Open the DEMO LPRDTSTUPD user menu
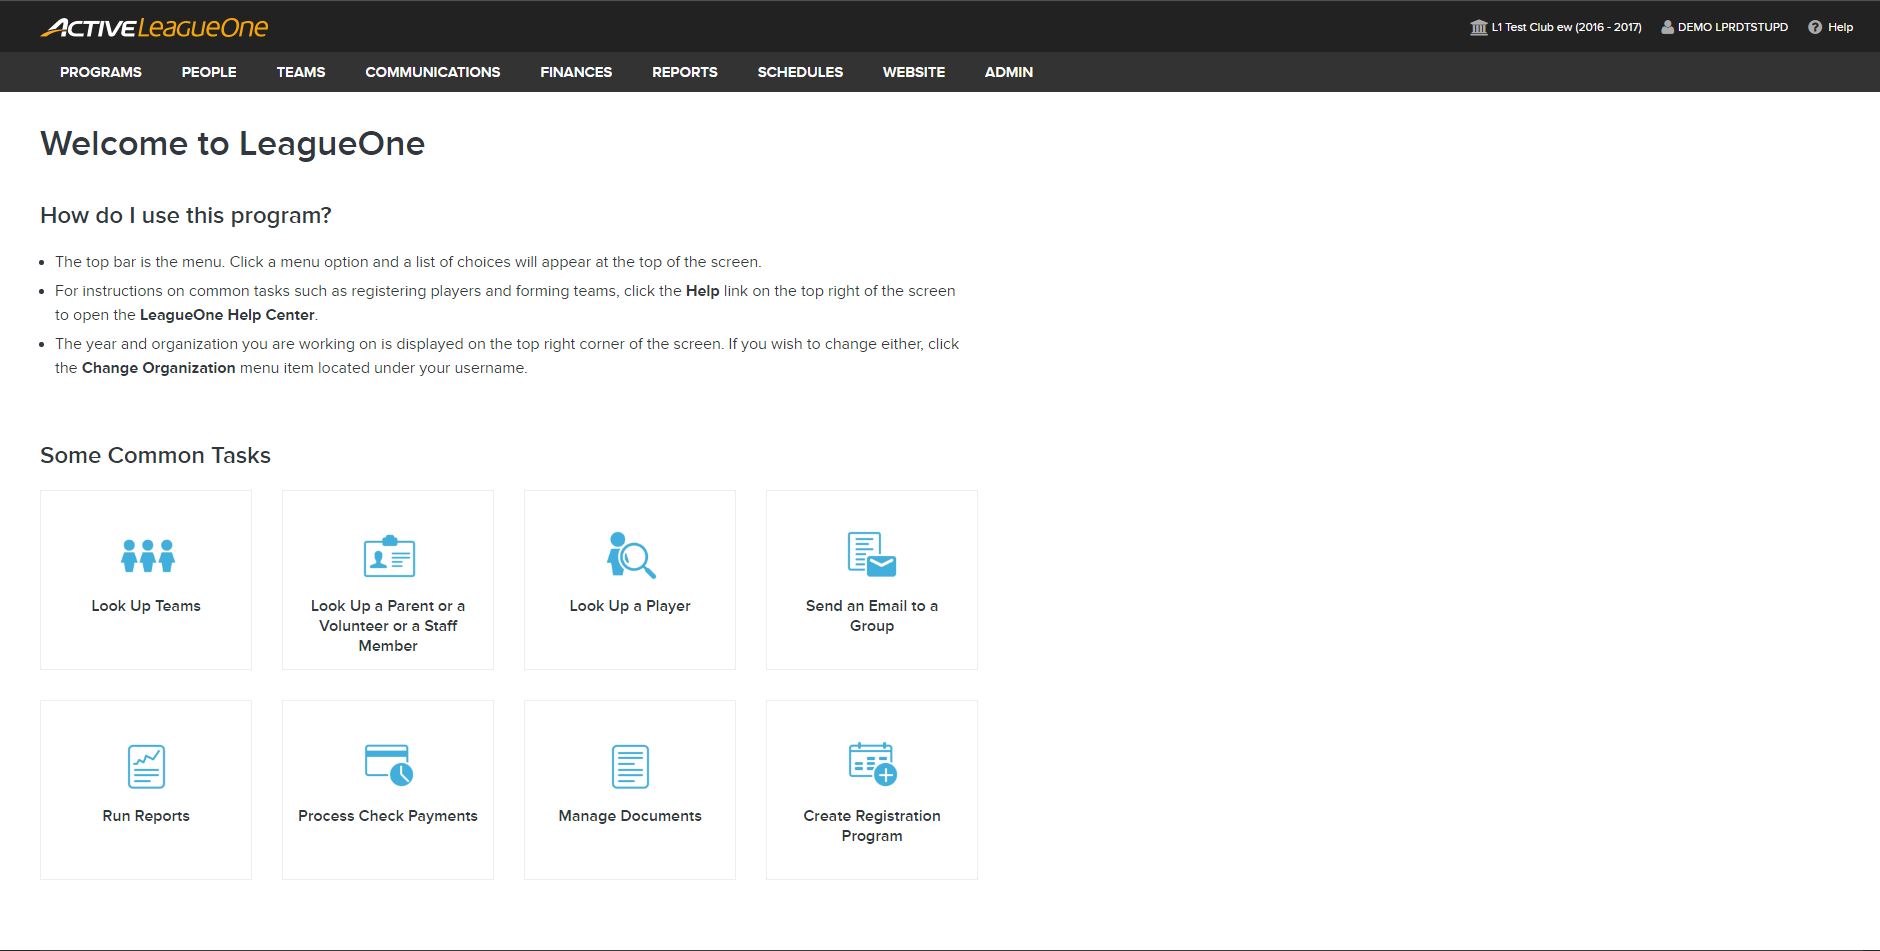1880x951 pixels. point(1733,27)
